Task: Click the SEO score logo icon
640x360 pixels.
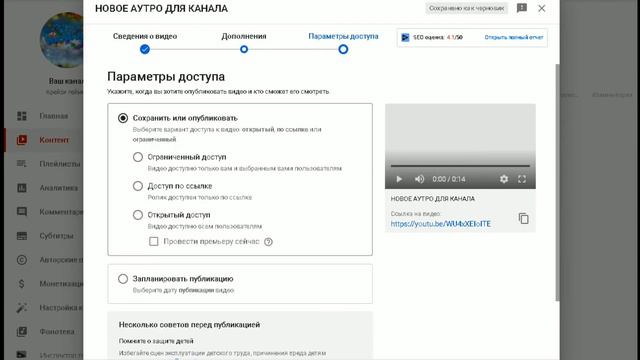Action: 405,37
